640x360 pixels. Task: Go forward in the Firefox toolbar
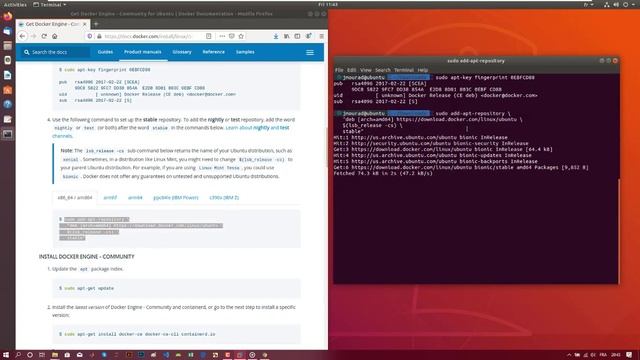tap(33, 36)
